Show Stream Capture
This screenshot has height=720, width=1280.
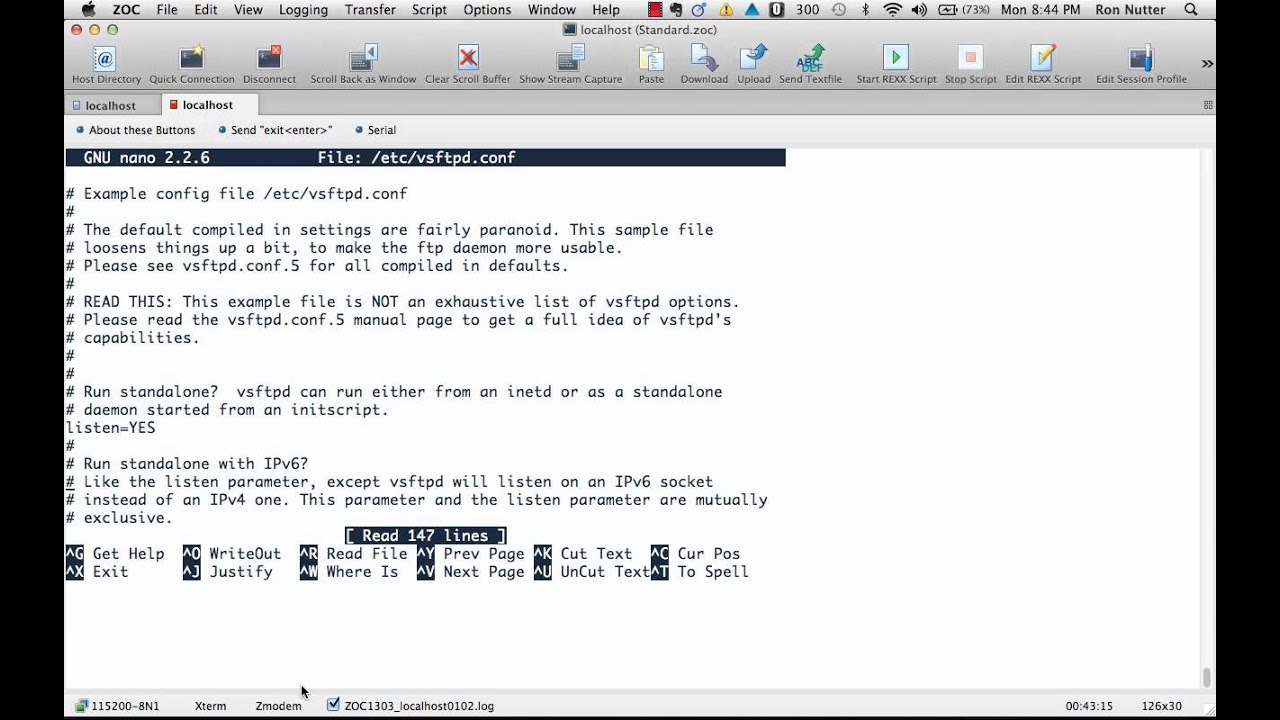click(x=570, y=64)
